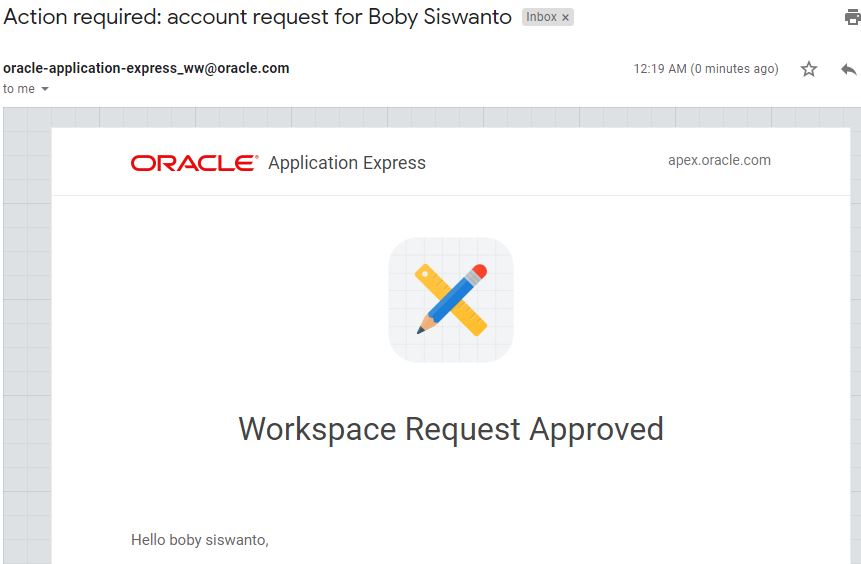Click the 'to me' recipient text
Screen dimensions: 861x564
[x=19, y=89]
